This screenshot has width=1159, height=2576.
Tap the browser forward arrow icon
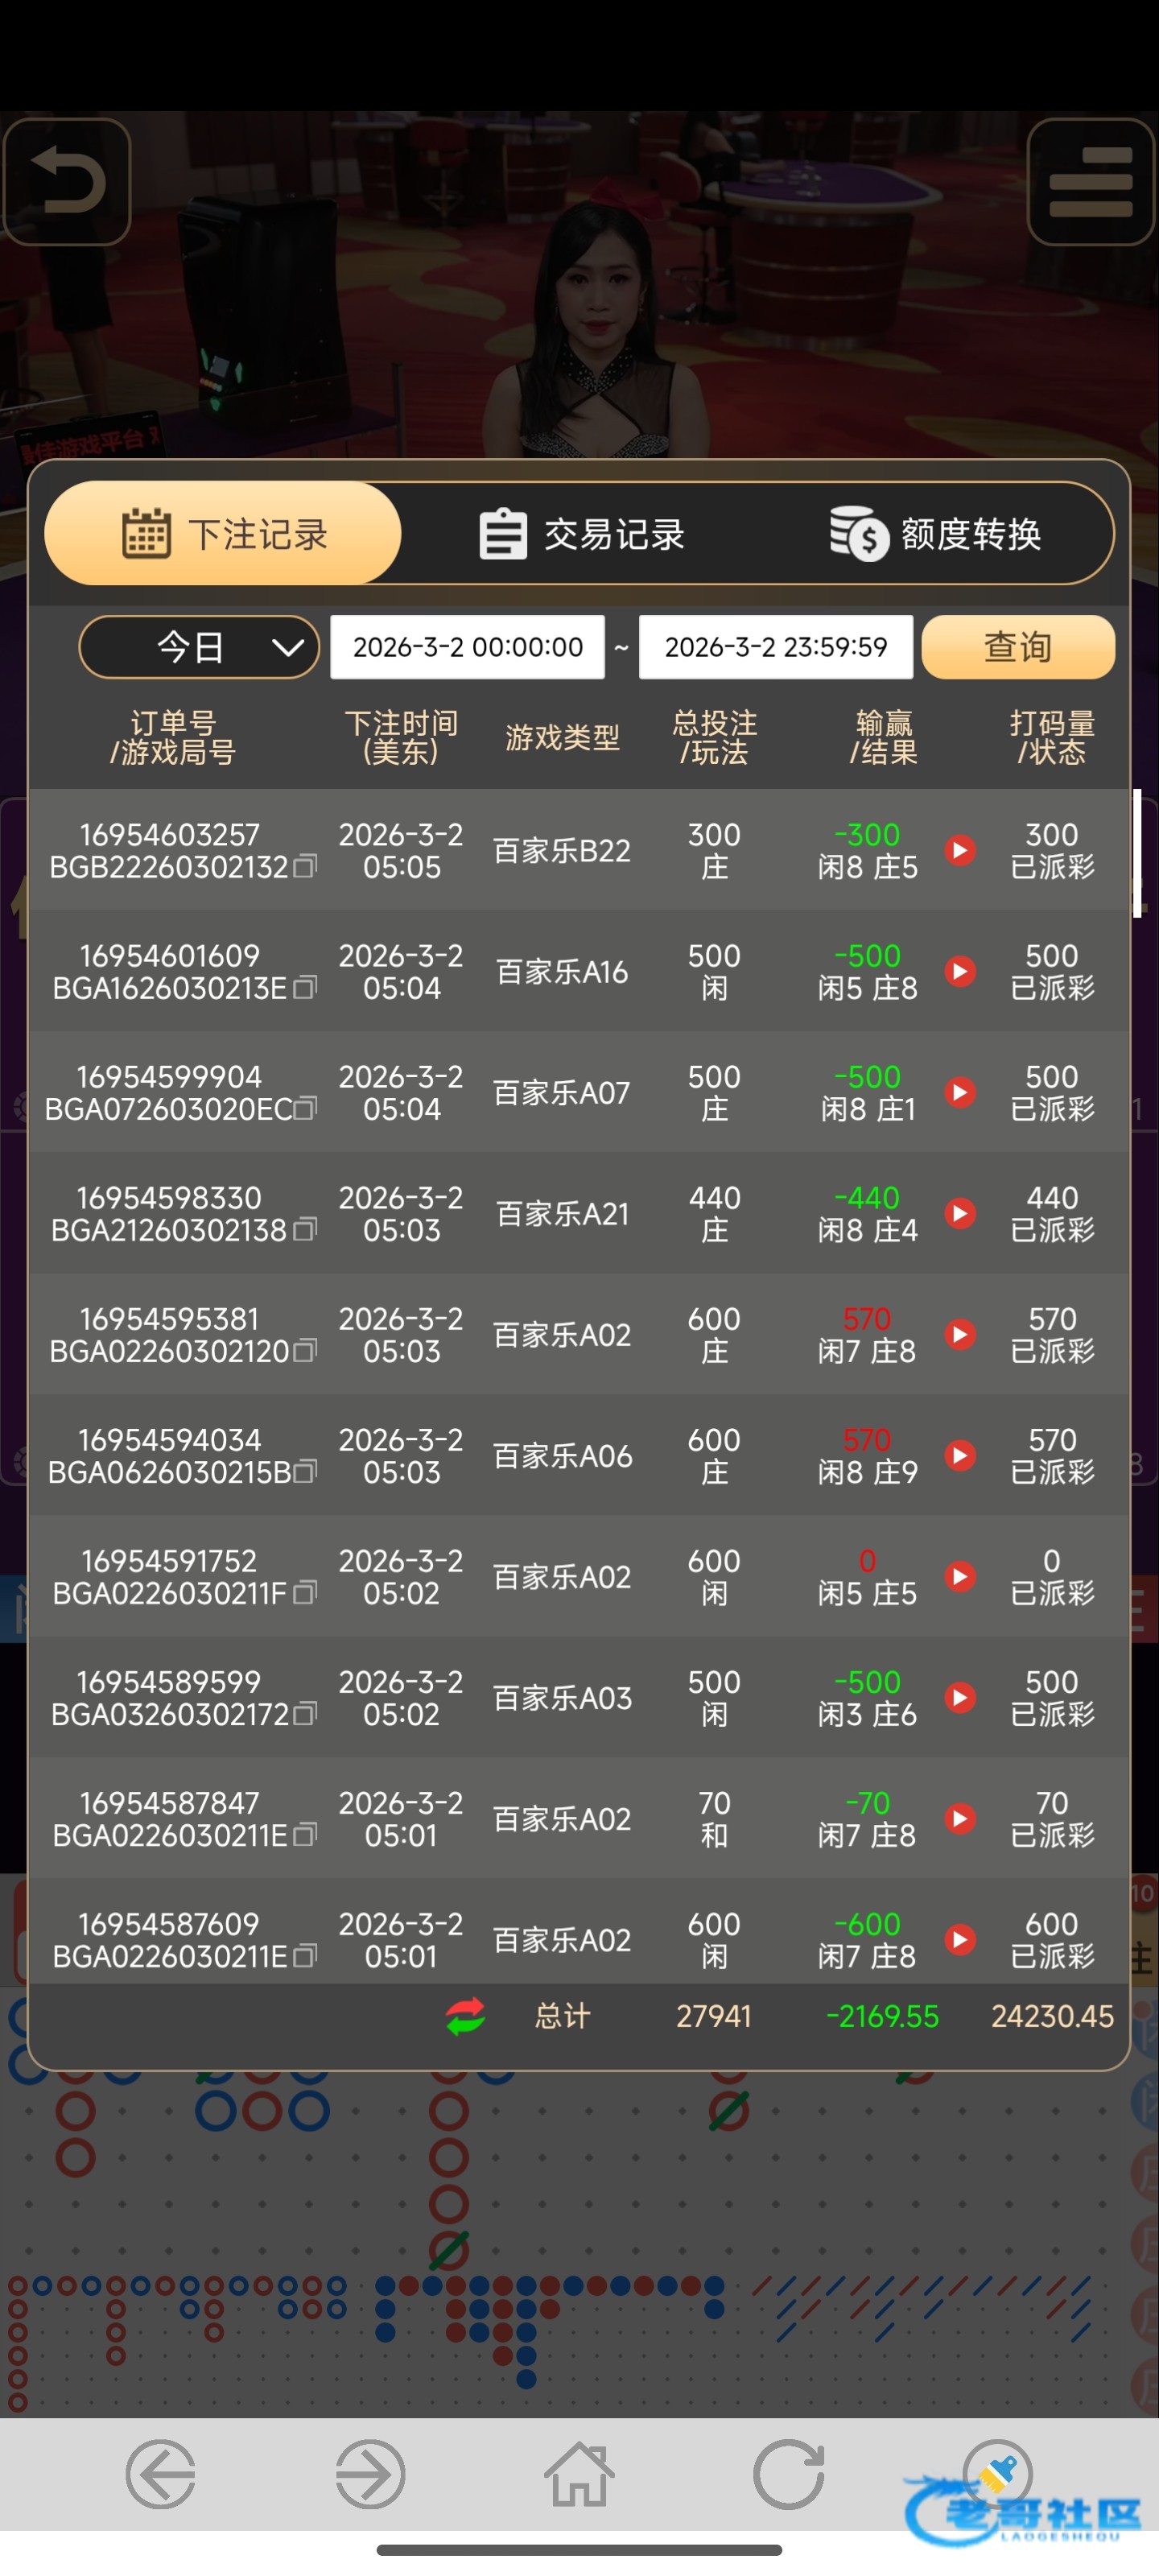[x=370, y=2475]
